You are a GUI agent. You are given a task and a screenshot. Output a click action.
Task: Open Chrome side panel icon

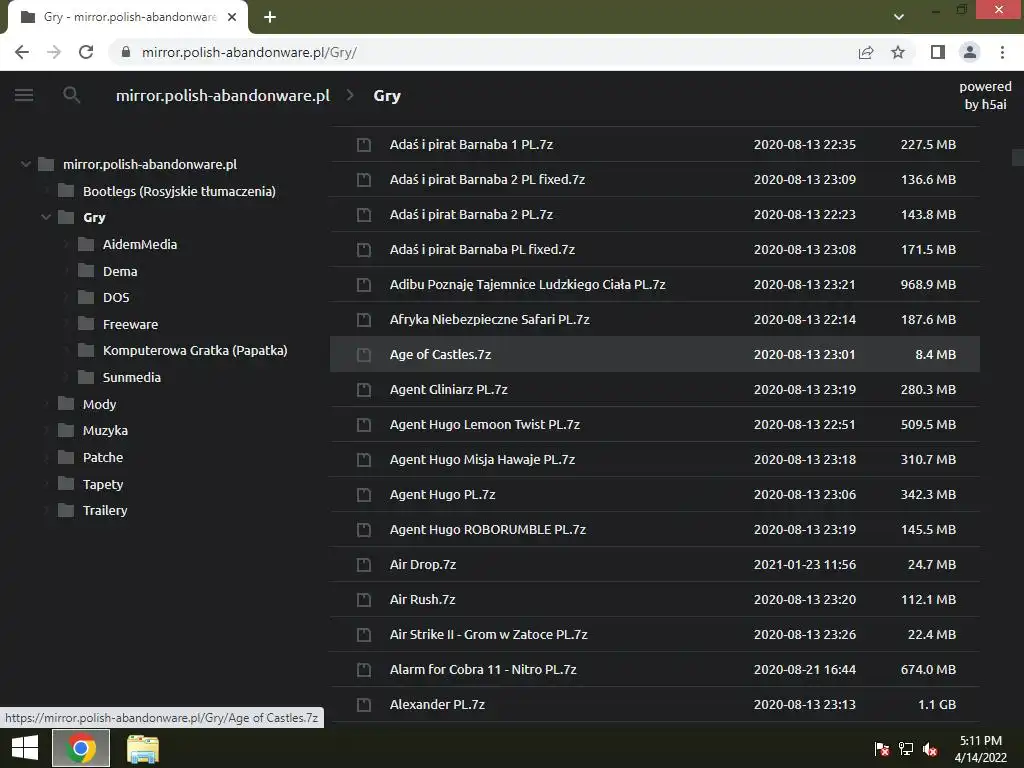point(938,52)
